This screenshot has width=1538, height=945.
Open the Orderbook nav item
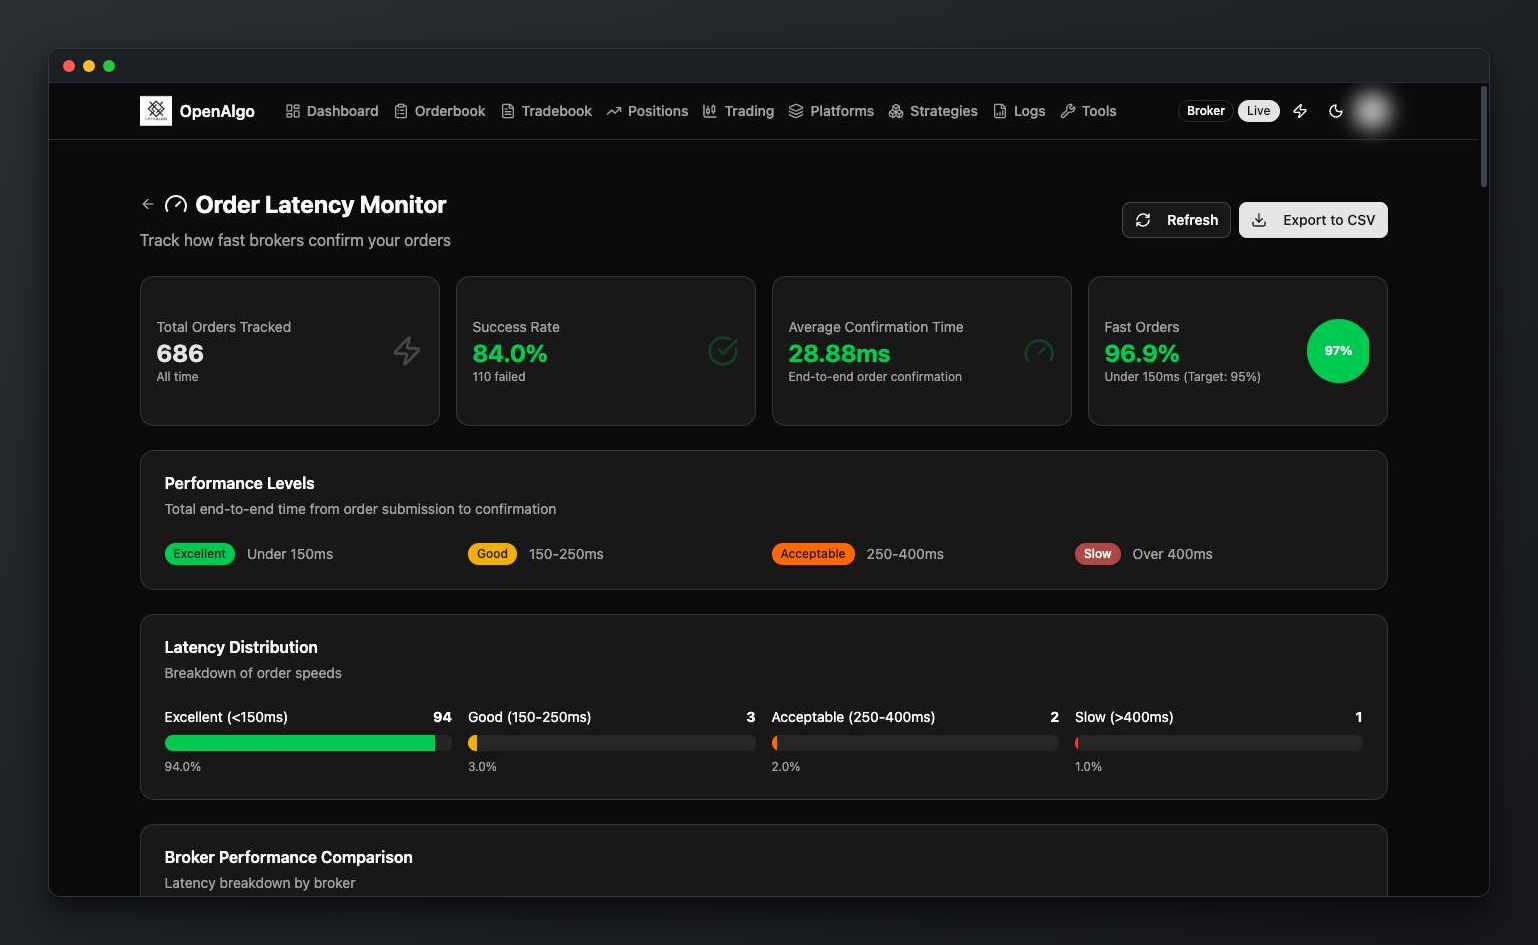(x=440, y=111)
